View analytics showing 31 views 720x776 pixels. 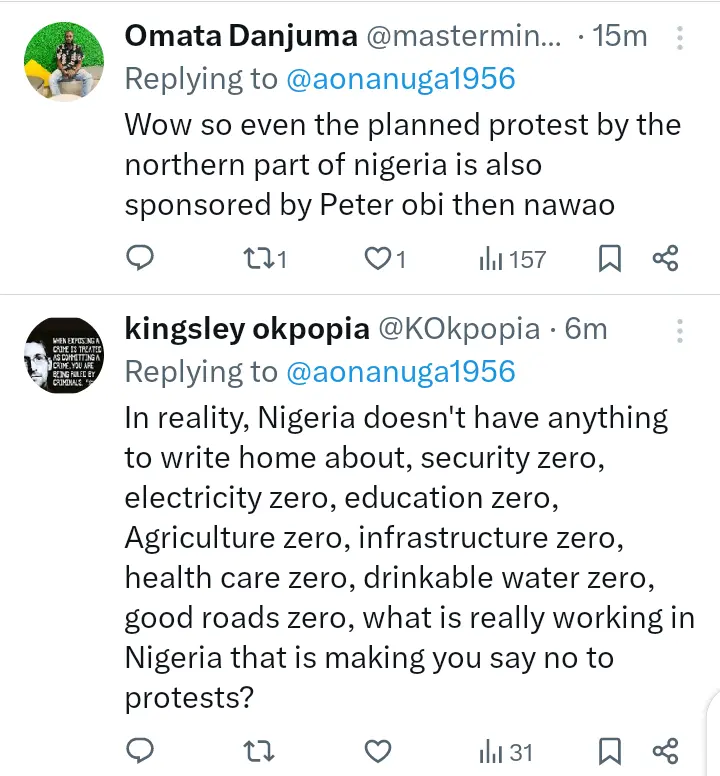(506, 751)
